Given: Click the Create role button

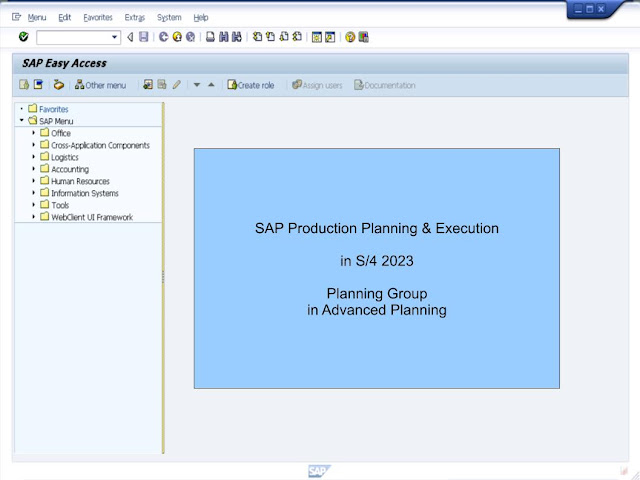Looking at the screenshot, I should point(251,85).
